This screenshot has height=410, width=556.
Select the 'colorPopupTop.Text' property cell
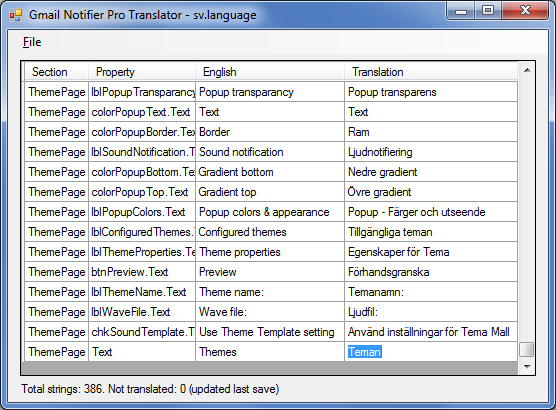click(x=142, y=192)
